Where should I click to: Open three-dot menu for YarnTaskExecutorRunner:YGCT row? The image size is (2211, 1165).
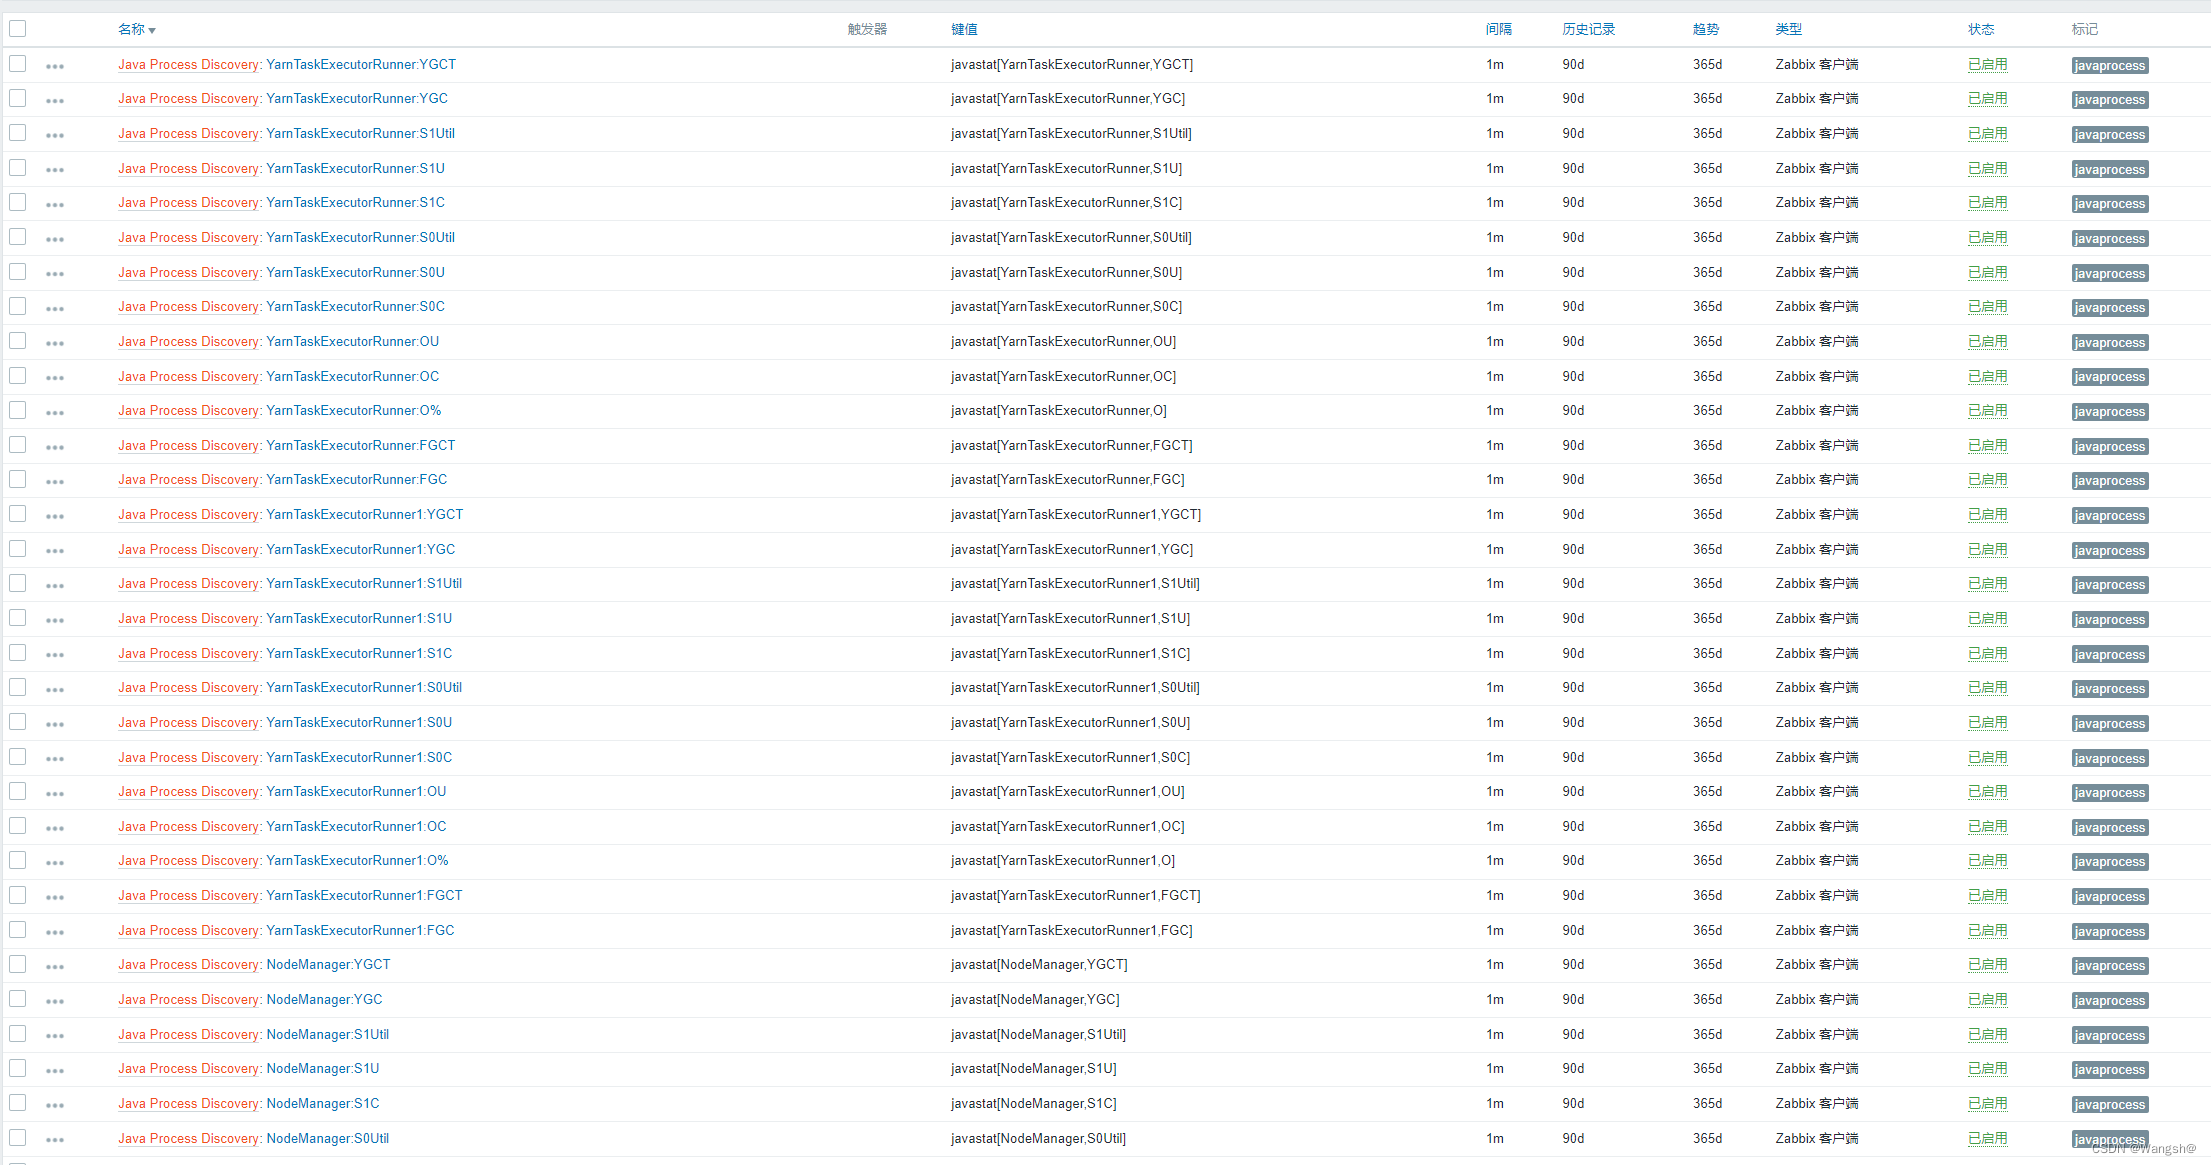point(55,66)
